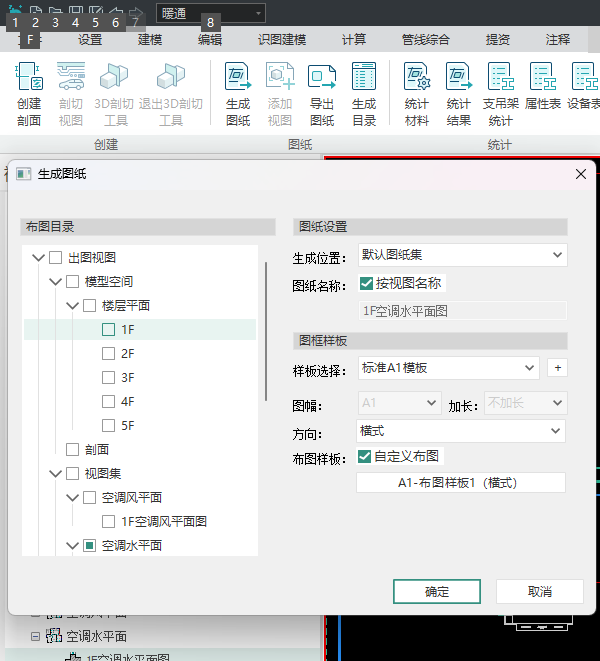Add a template with the + button
The height and width of the screenshot is (661, 600).
click(557, 368)
